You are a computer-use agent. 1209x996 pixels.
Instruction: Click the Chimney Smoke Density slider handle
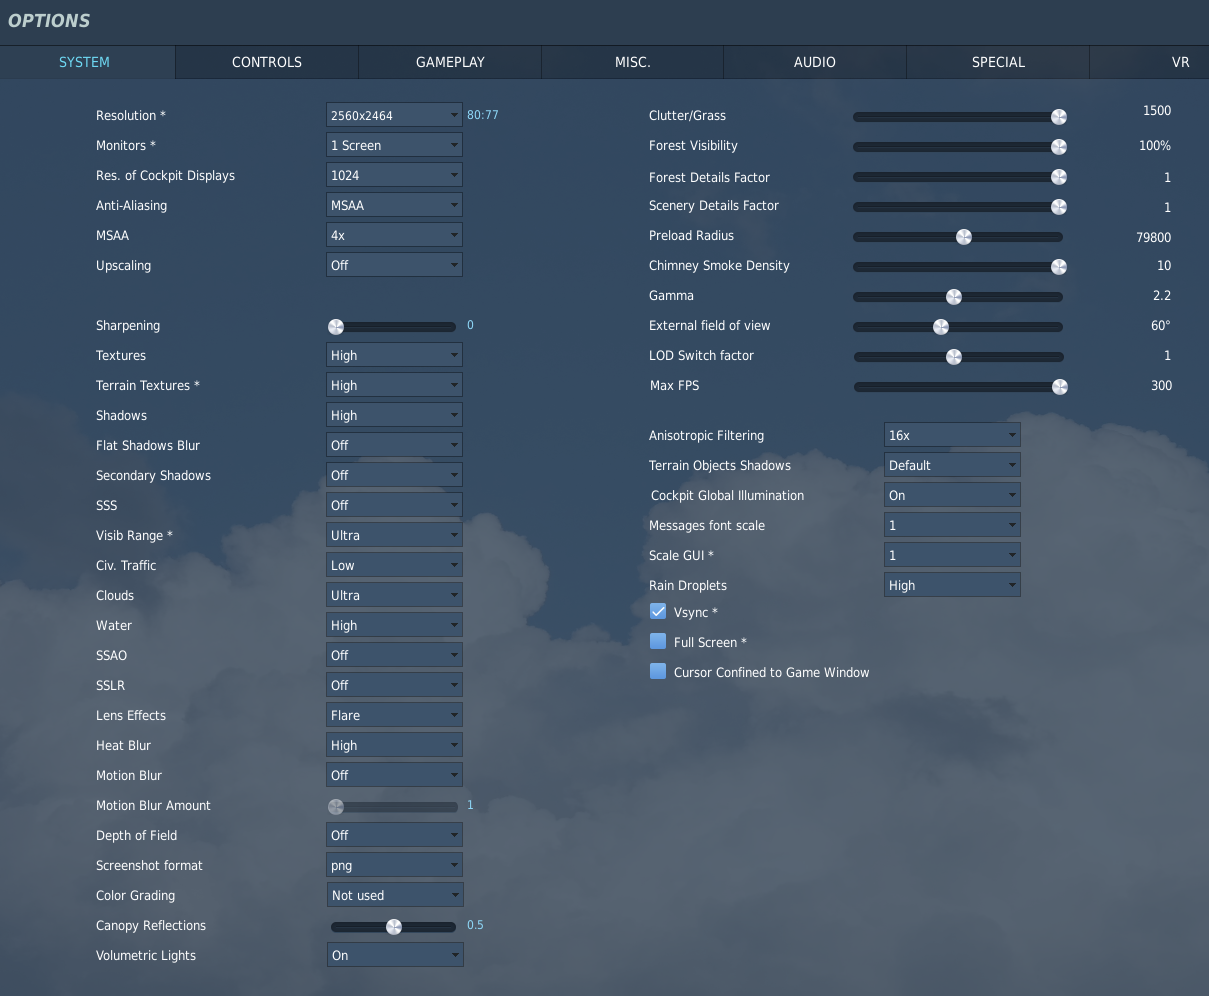(1059, 267)
